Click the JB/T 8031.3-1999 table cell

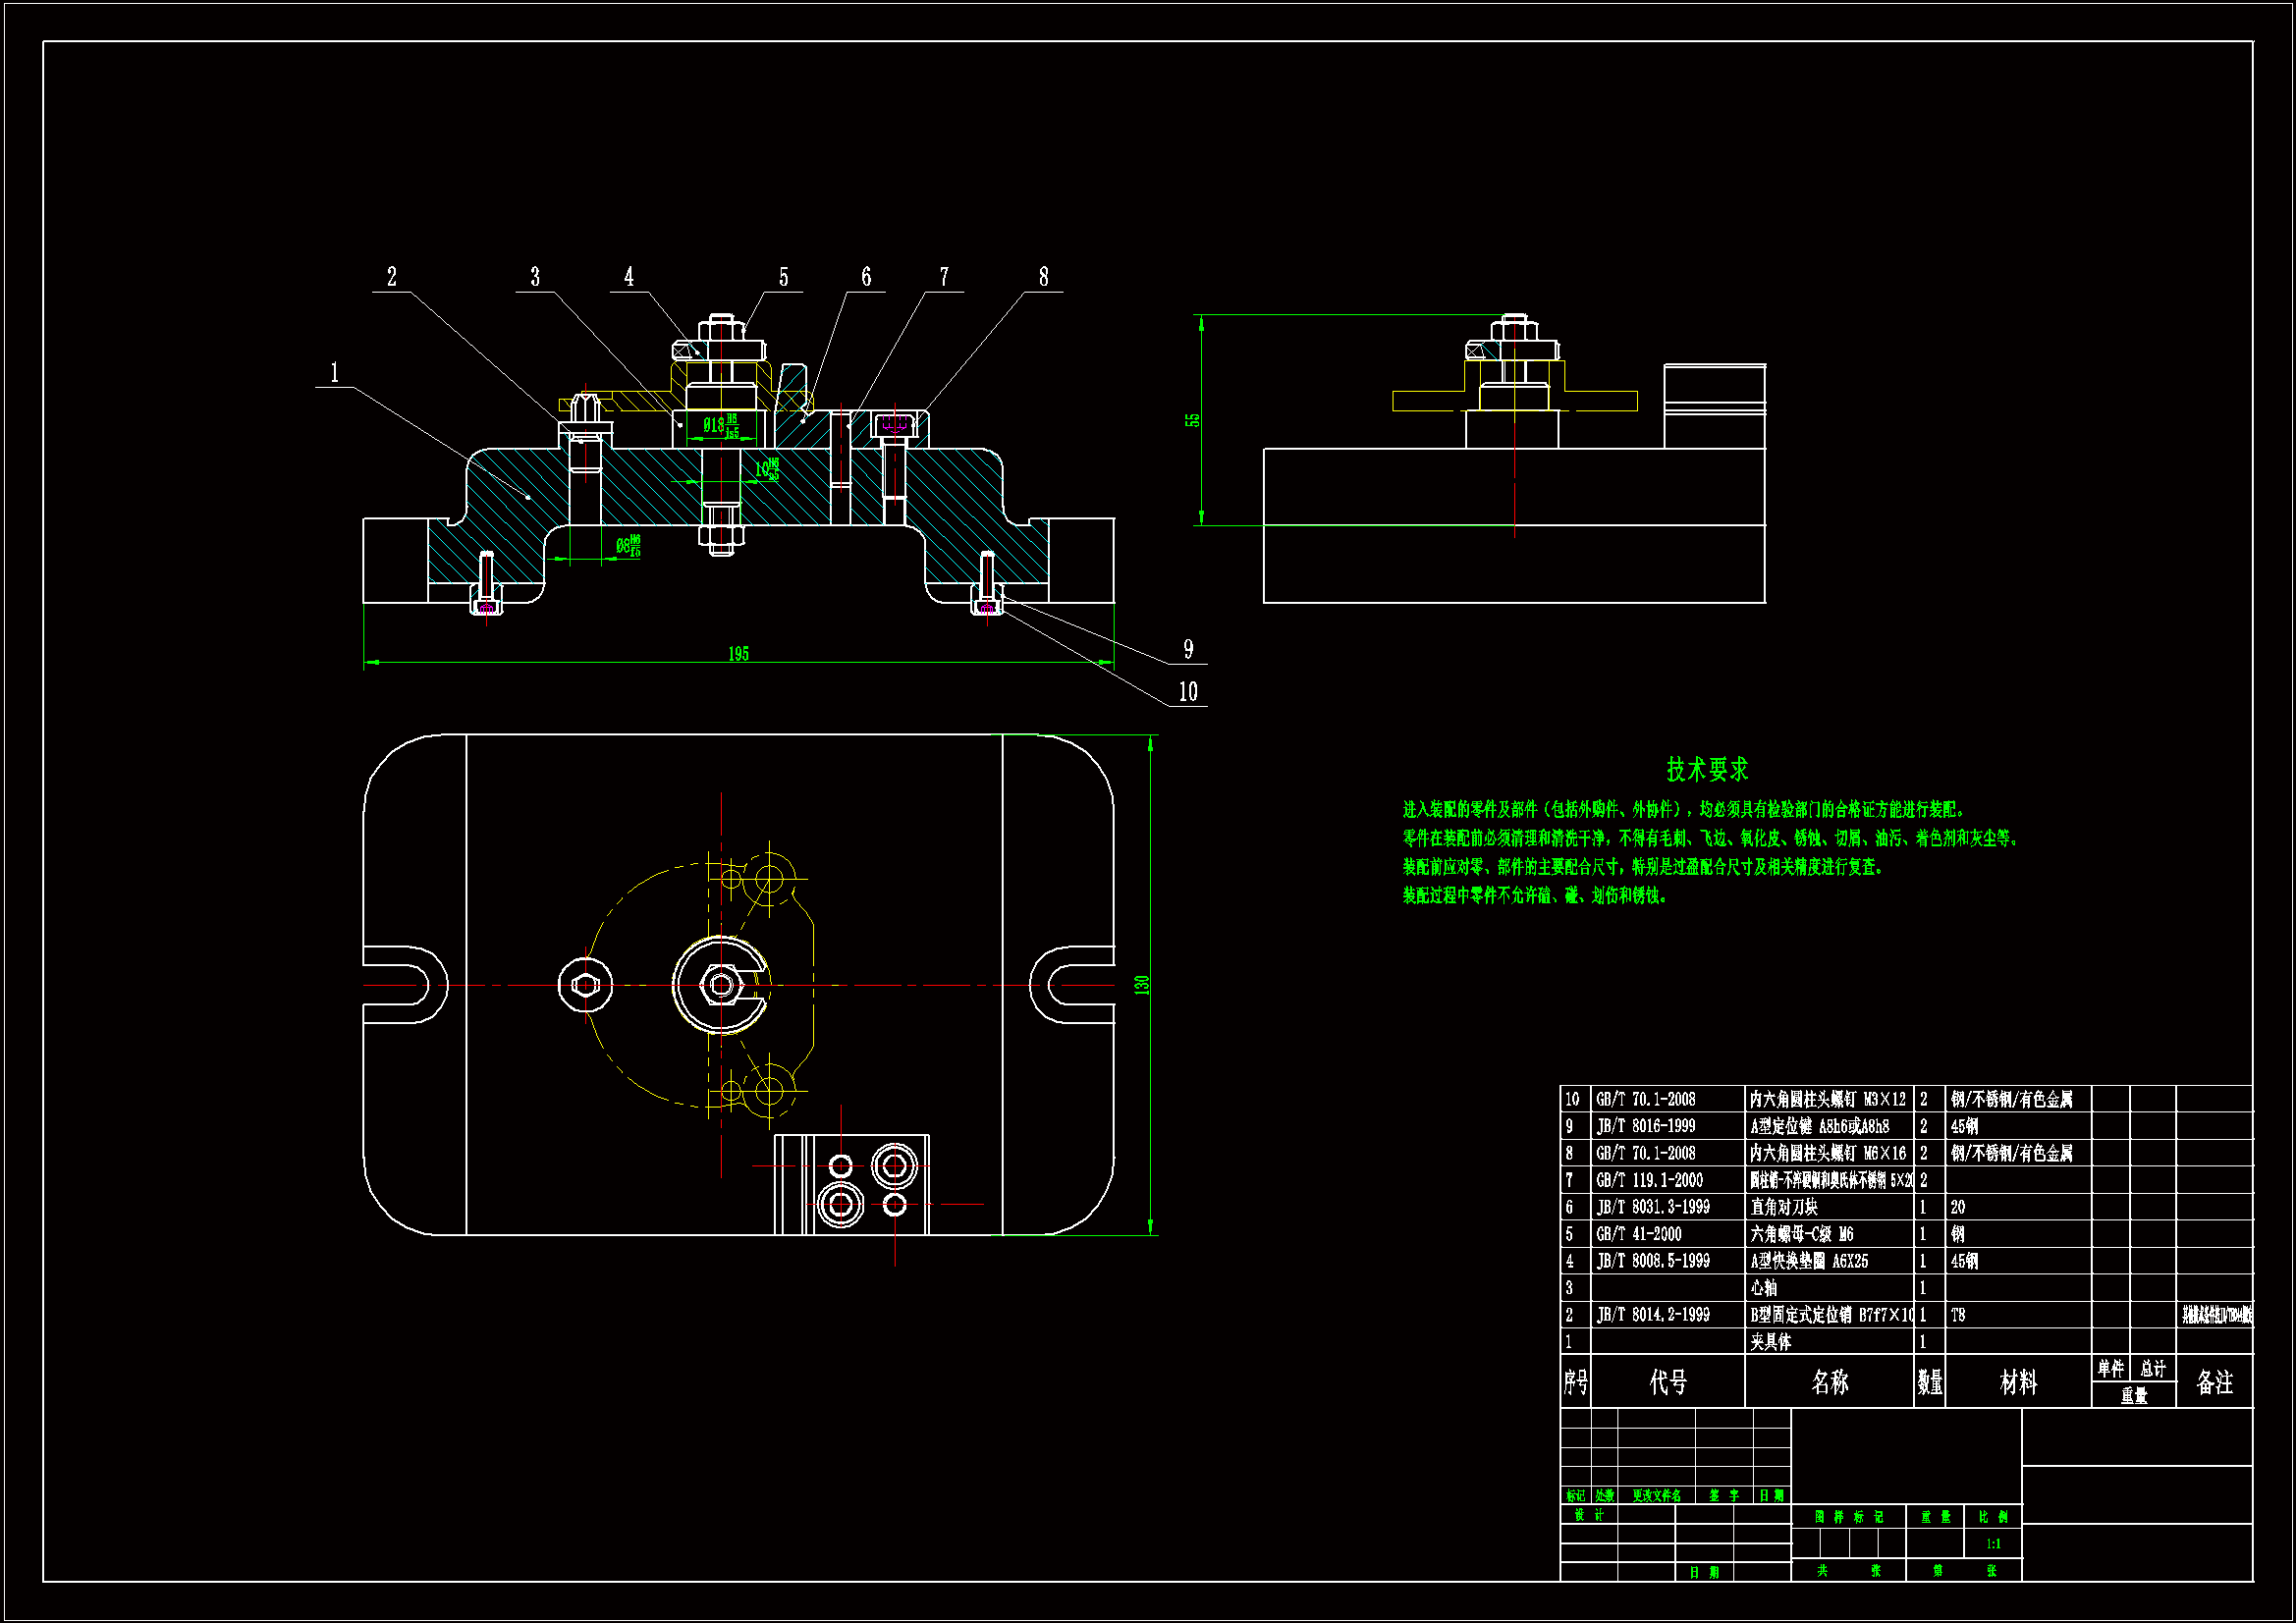(1653, 1207)
